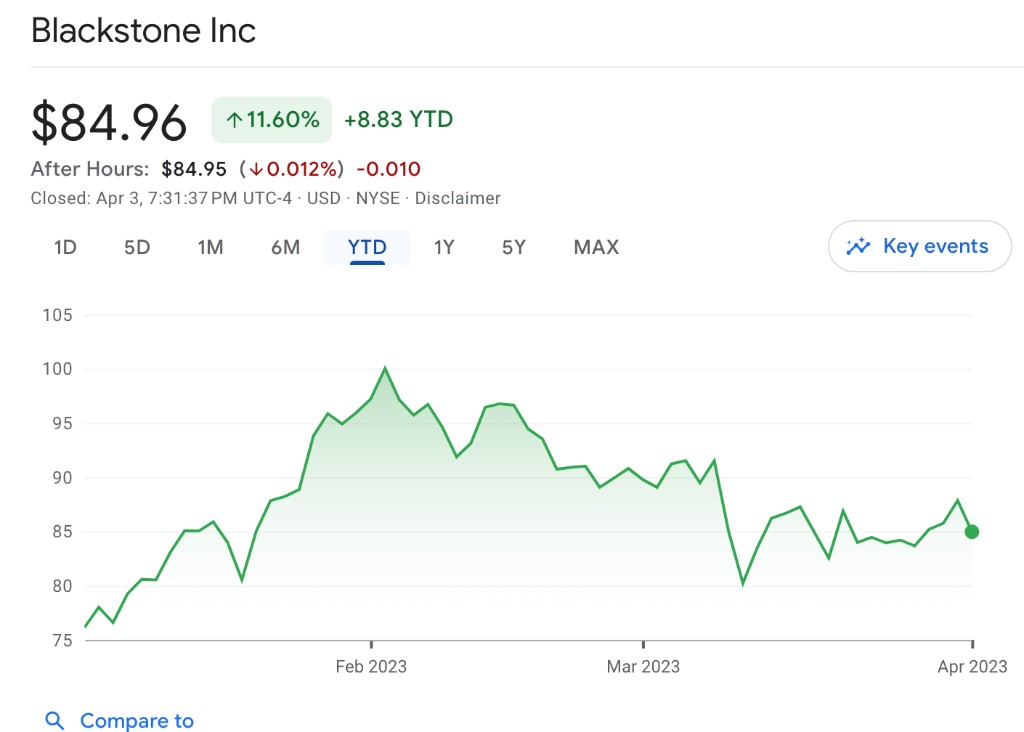Click the Feb 2023 axis marker

click(371, 666)
